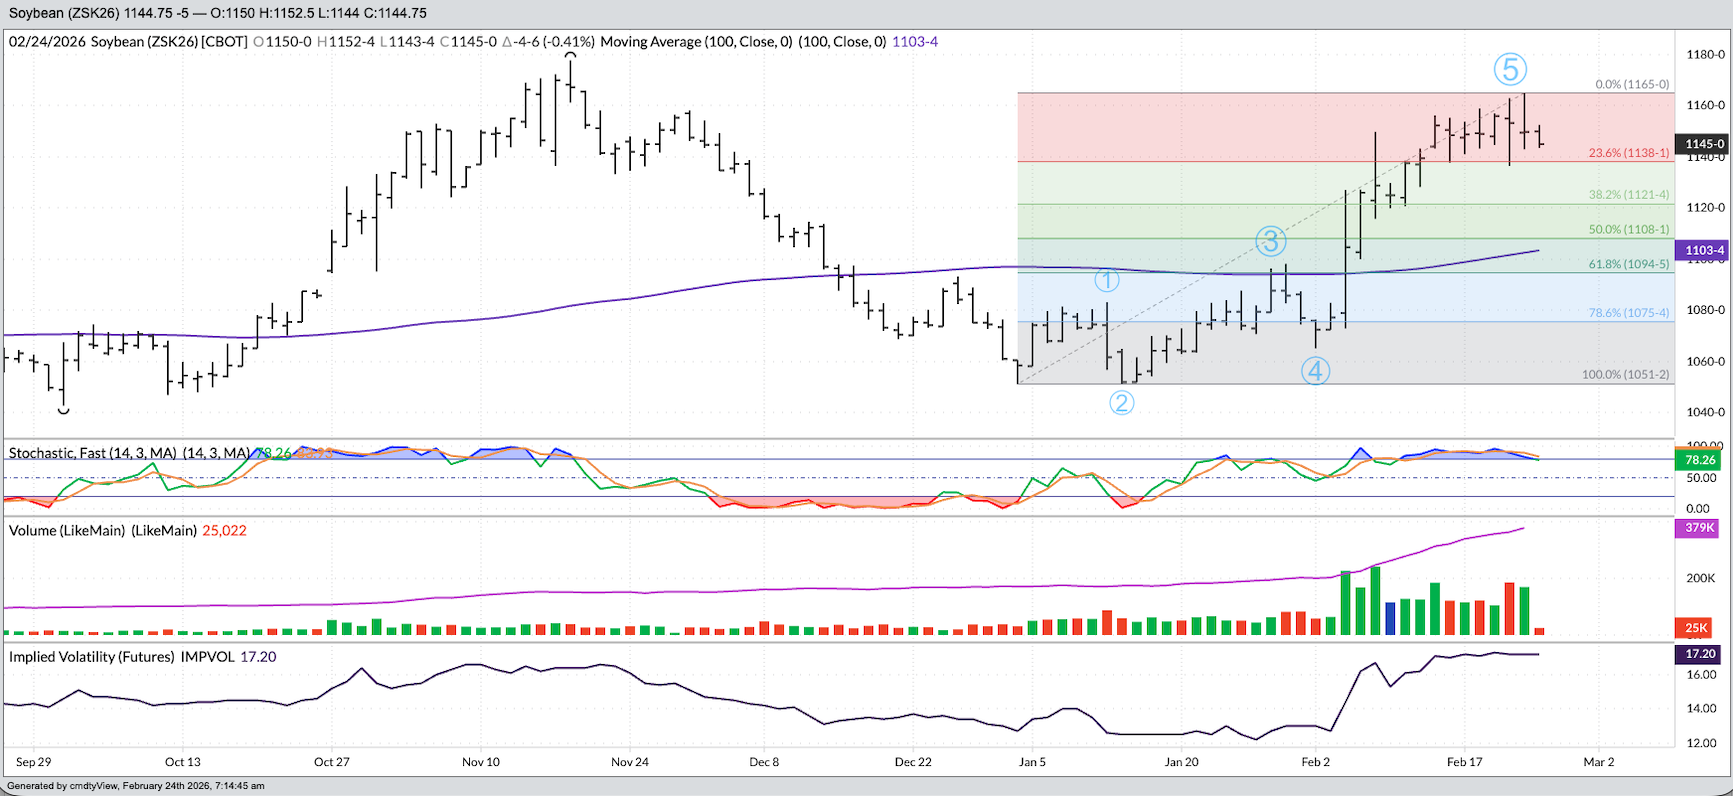
Task: Click the black 1145-0 last price tag
Action: point(1704,144)
